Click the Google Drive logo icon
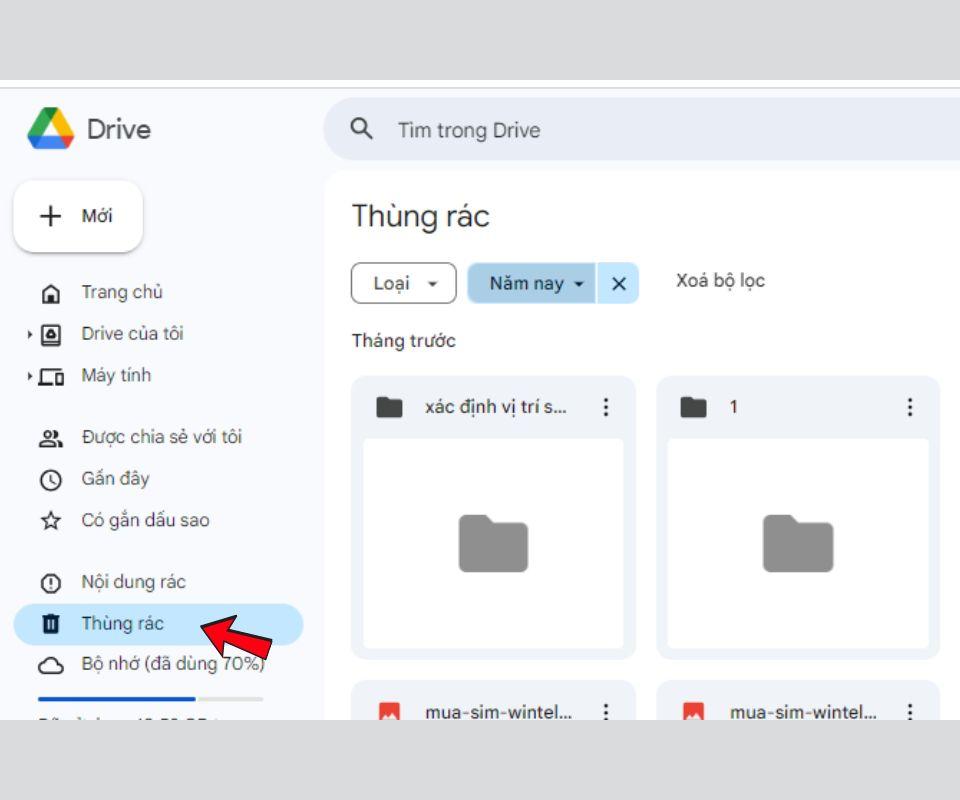 click(x=50, y=129)
